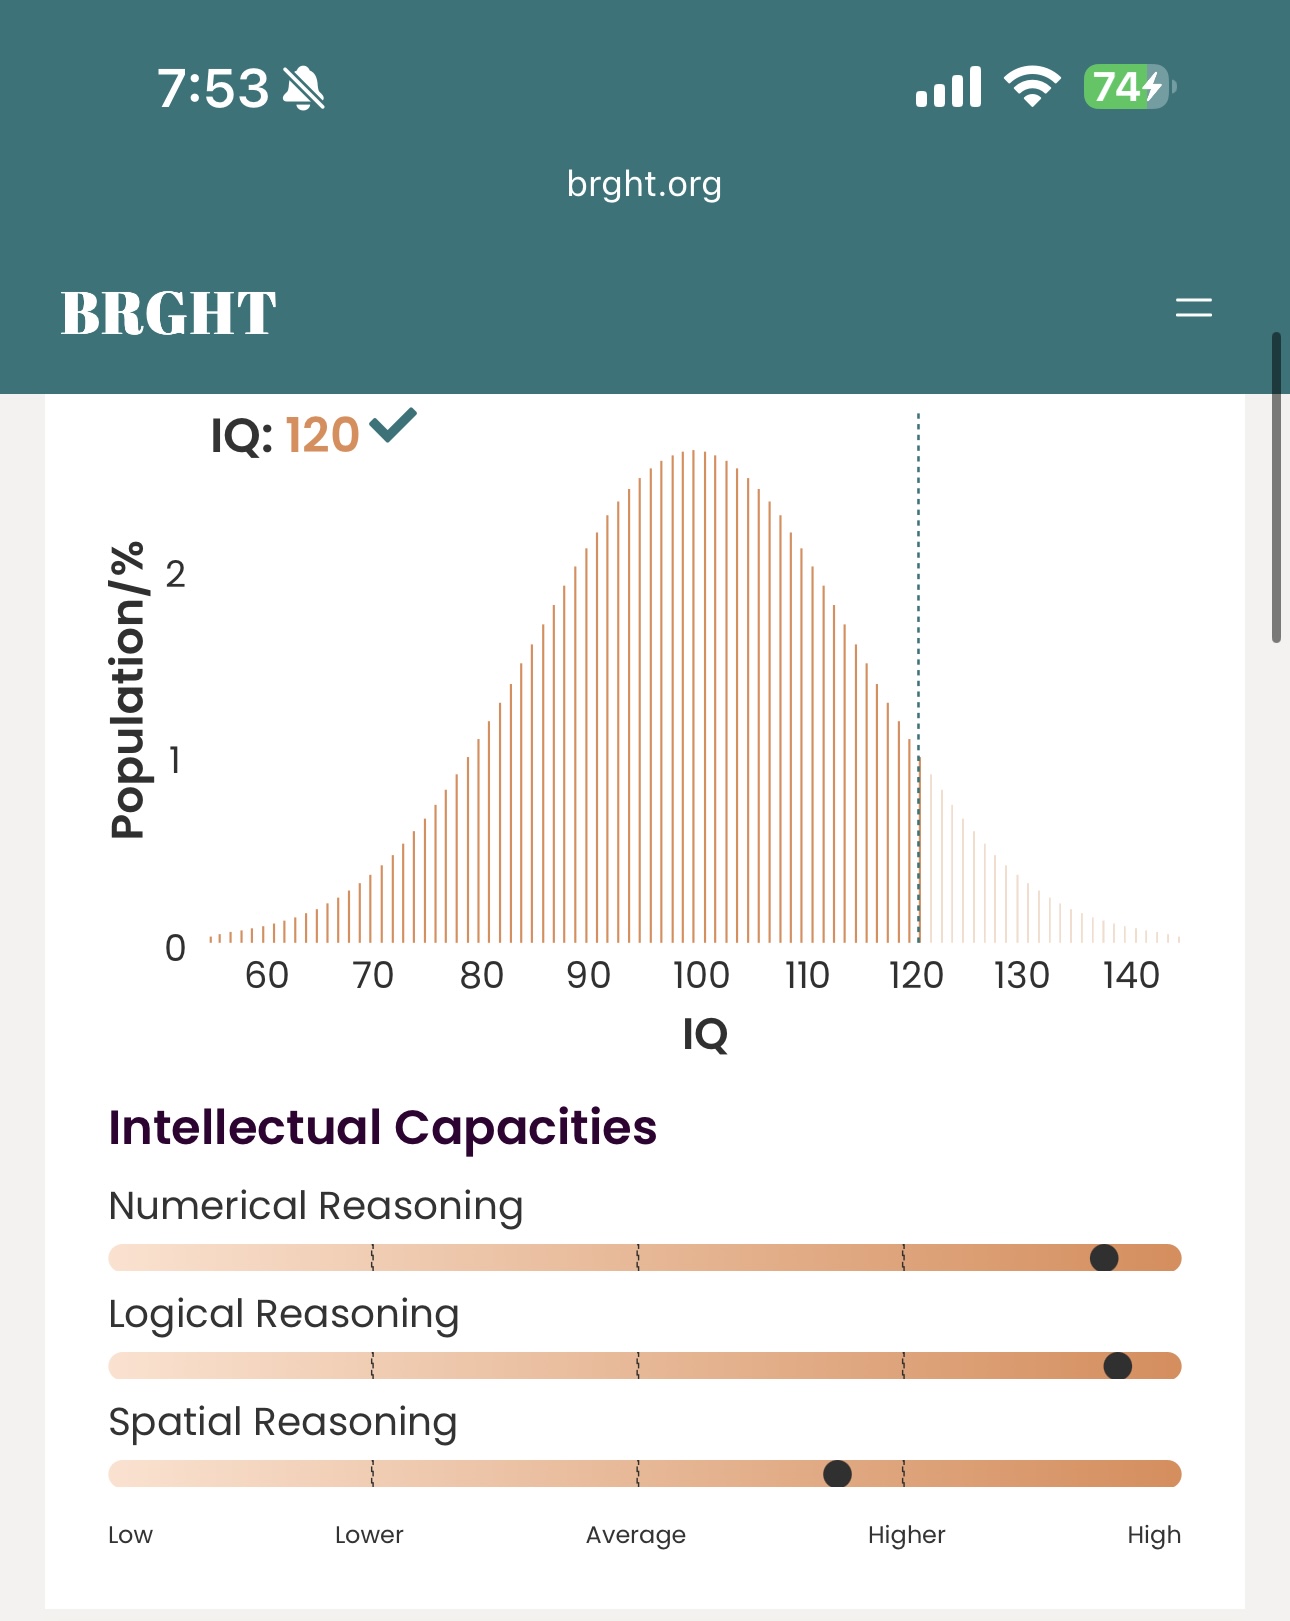Click the Intellectual Capacities heading

pos(383,1128)
